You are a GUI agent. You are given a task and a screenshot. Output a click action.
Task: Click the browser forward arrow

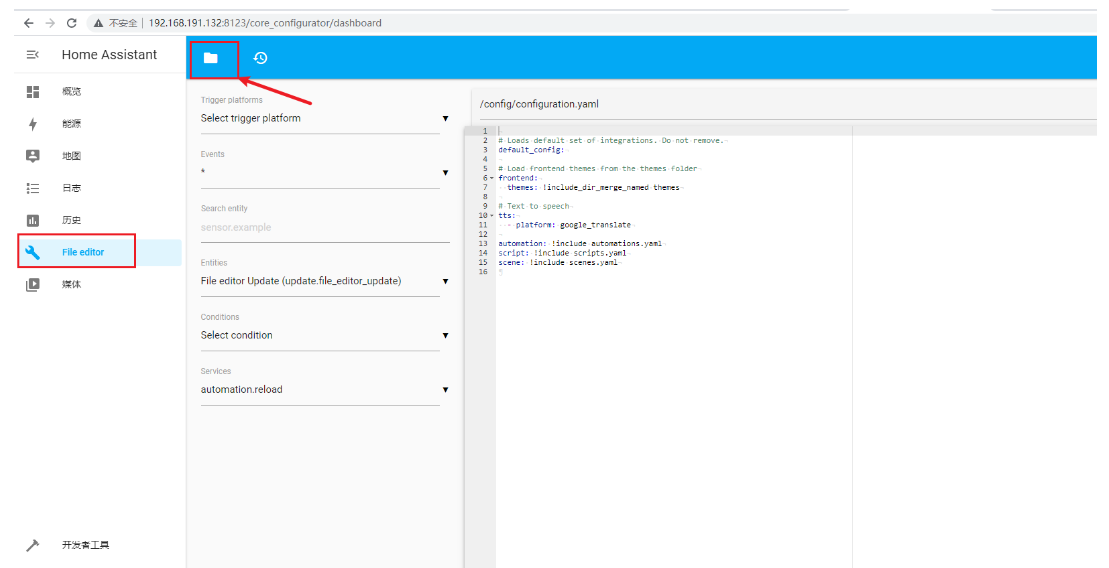(x=50, y=23)
